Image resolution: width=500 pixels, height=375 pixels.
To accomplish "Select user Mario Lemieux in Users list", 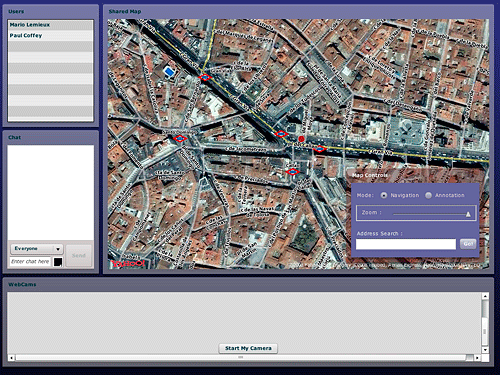I will point(51,25).
